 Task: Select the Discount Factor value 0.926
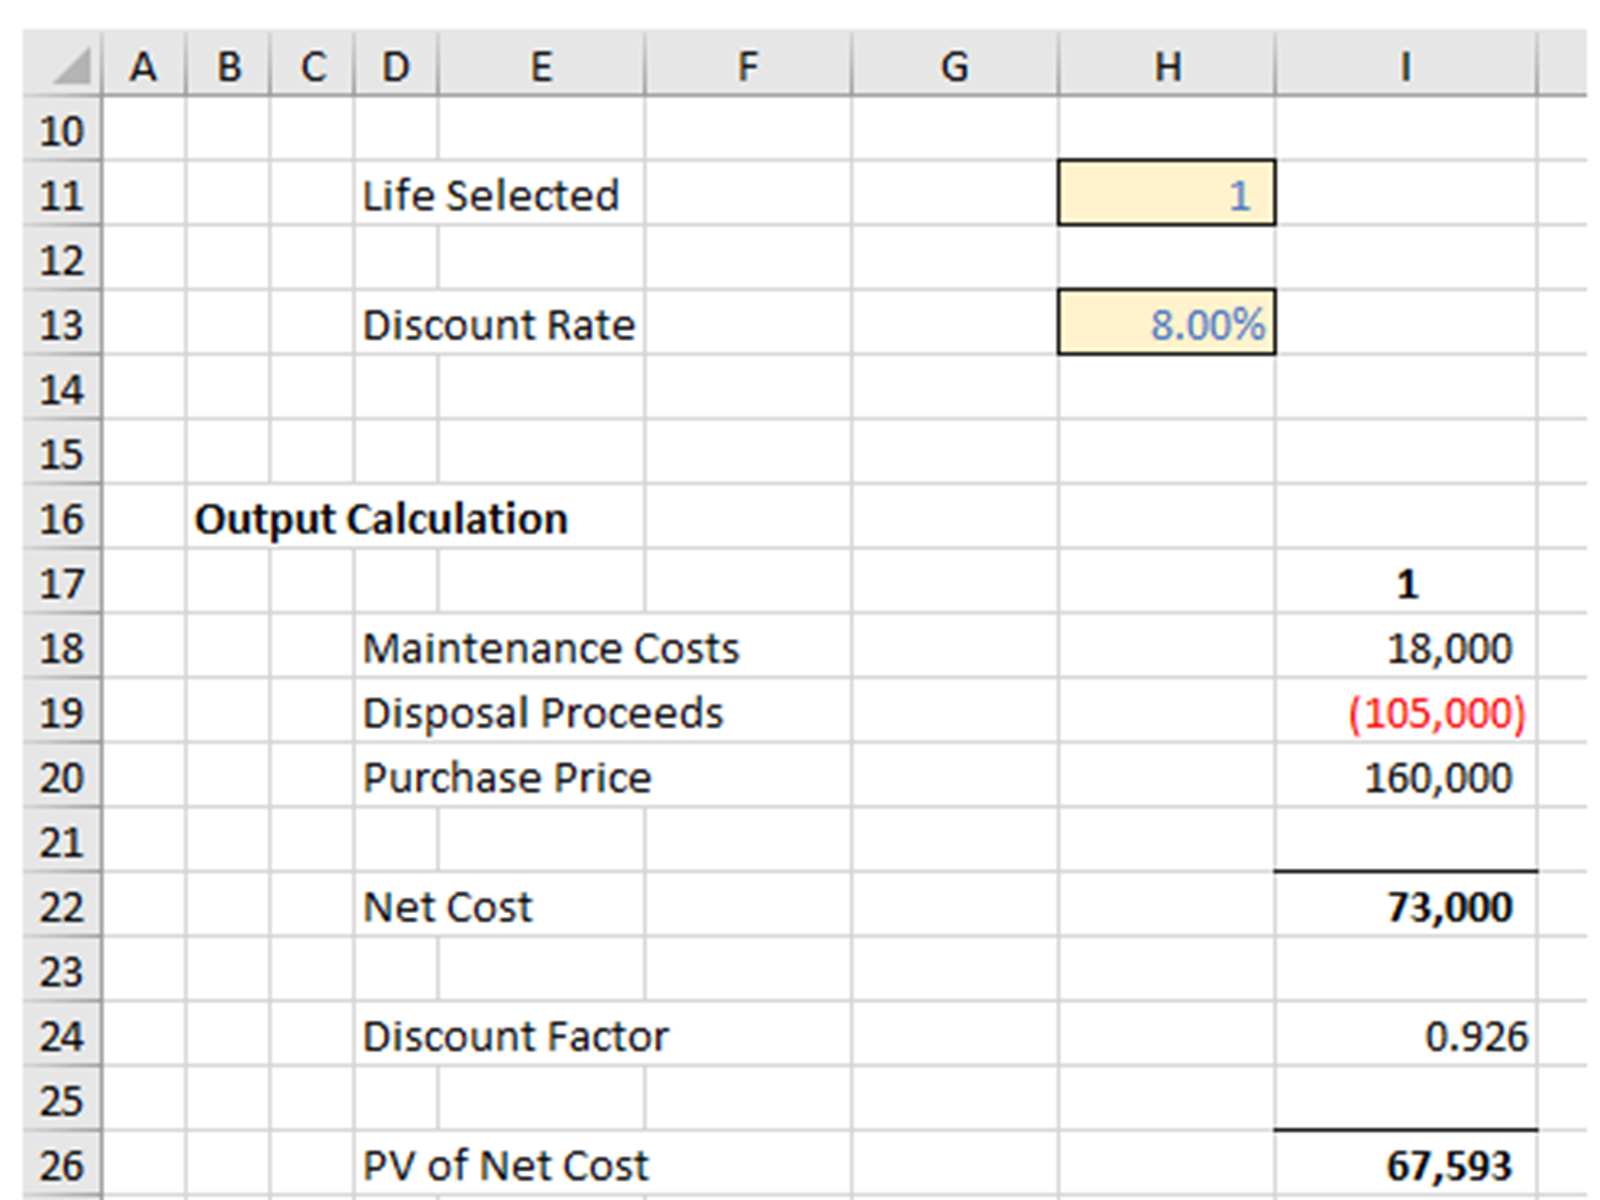point(1405,1036)
